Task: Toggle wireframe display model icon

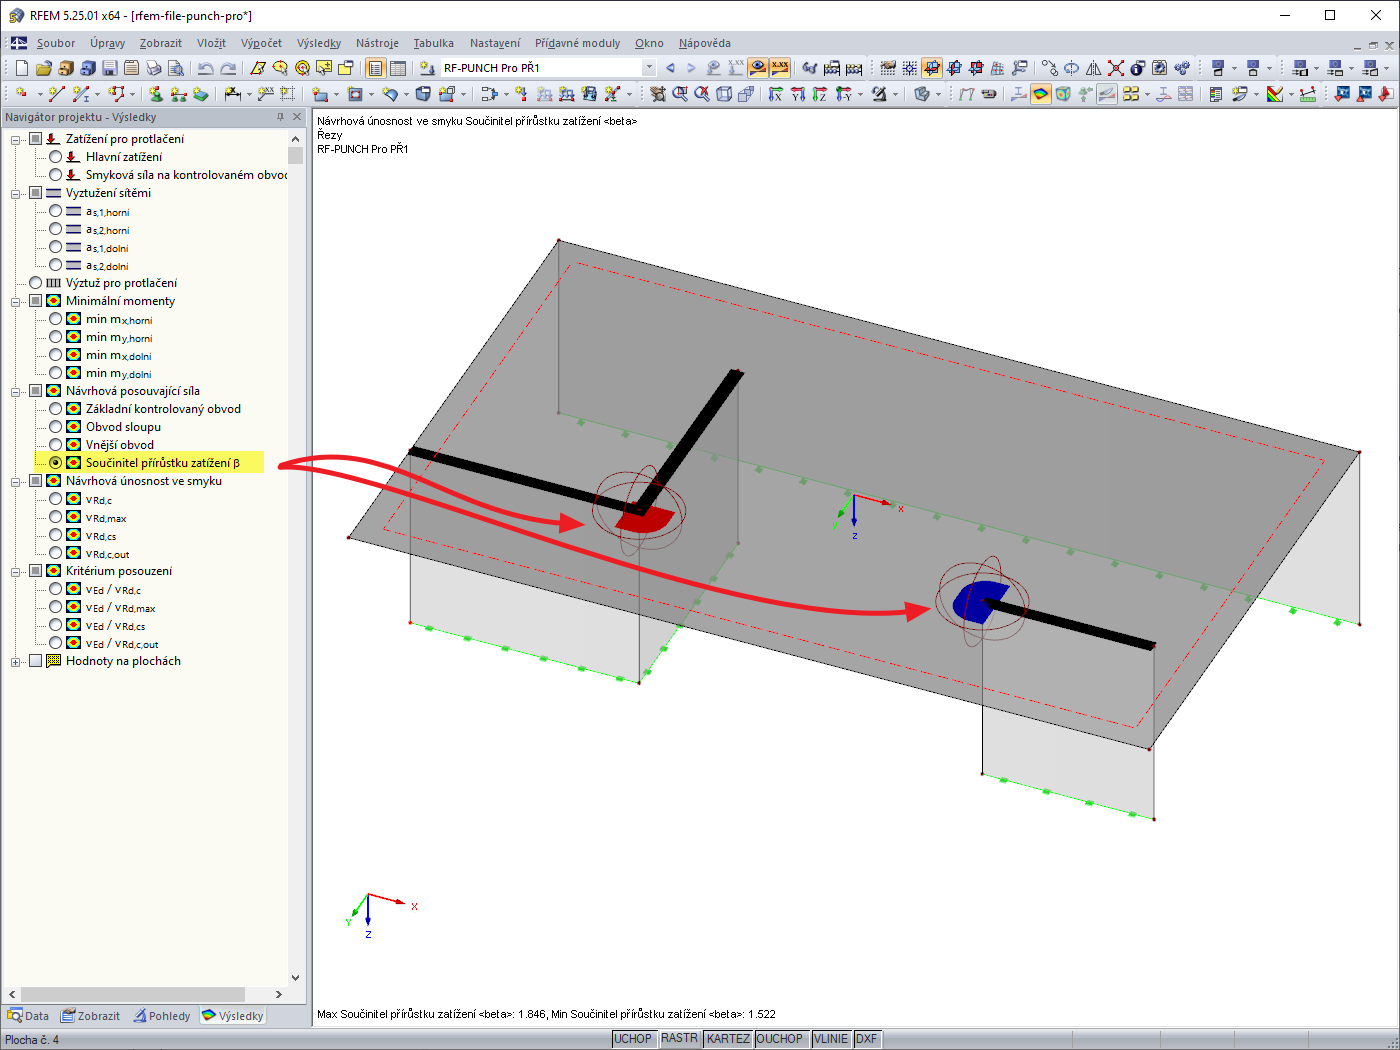Action: tap(724, 94)
